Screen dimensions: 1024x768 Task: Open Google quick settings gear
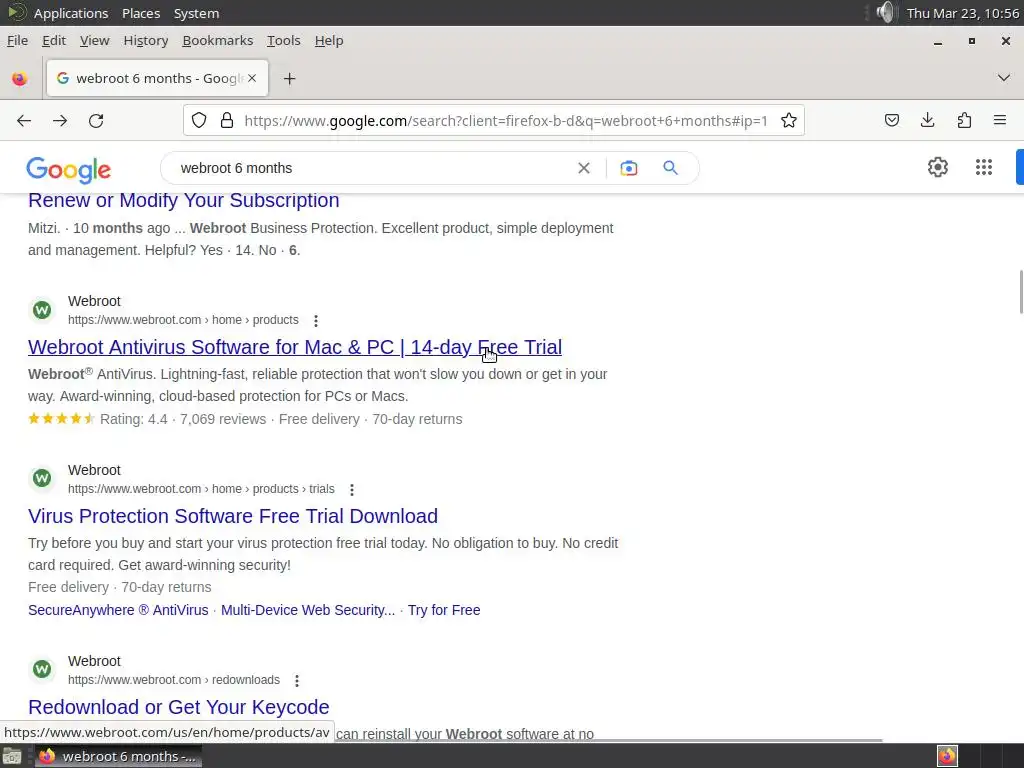click(938, 167)
